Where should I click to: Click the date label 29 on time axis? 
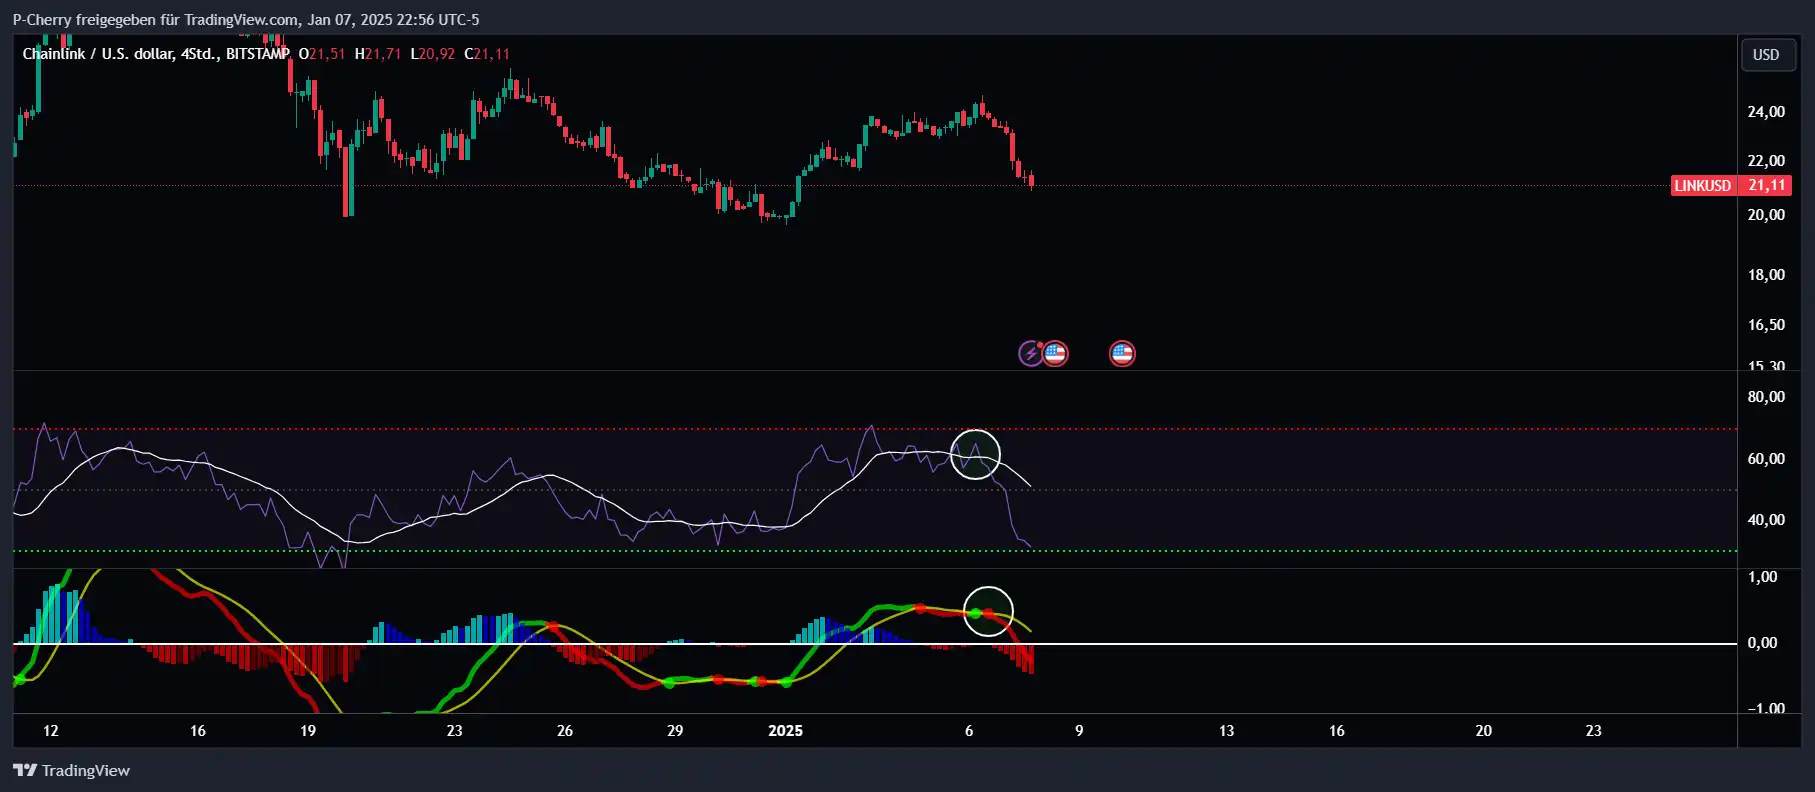point(675,731)
